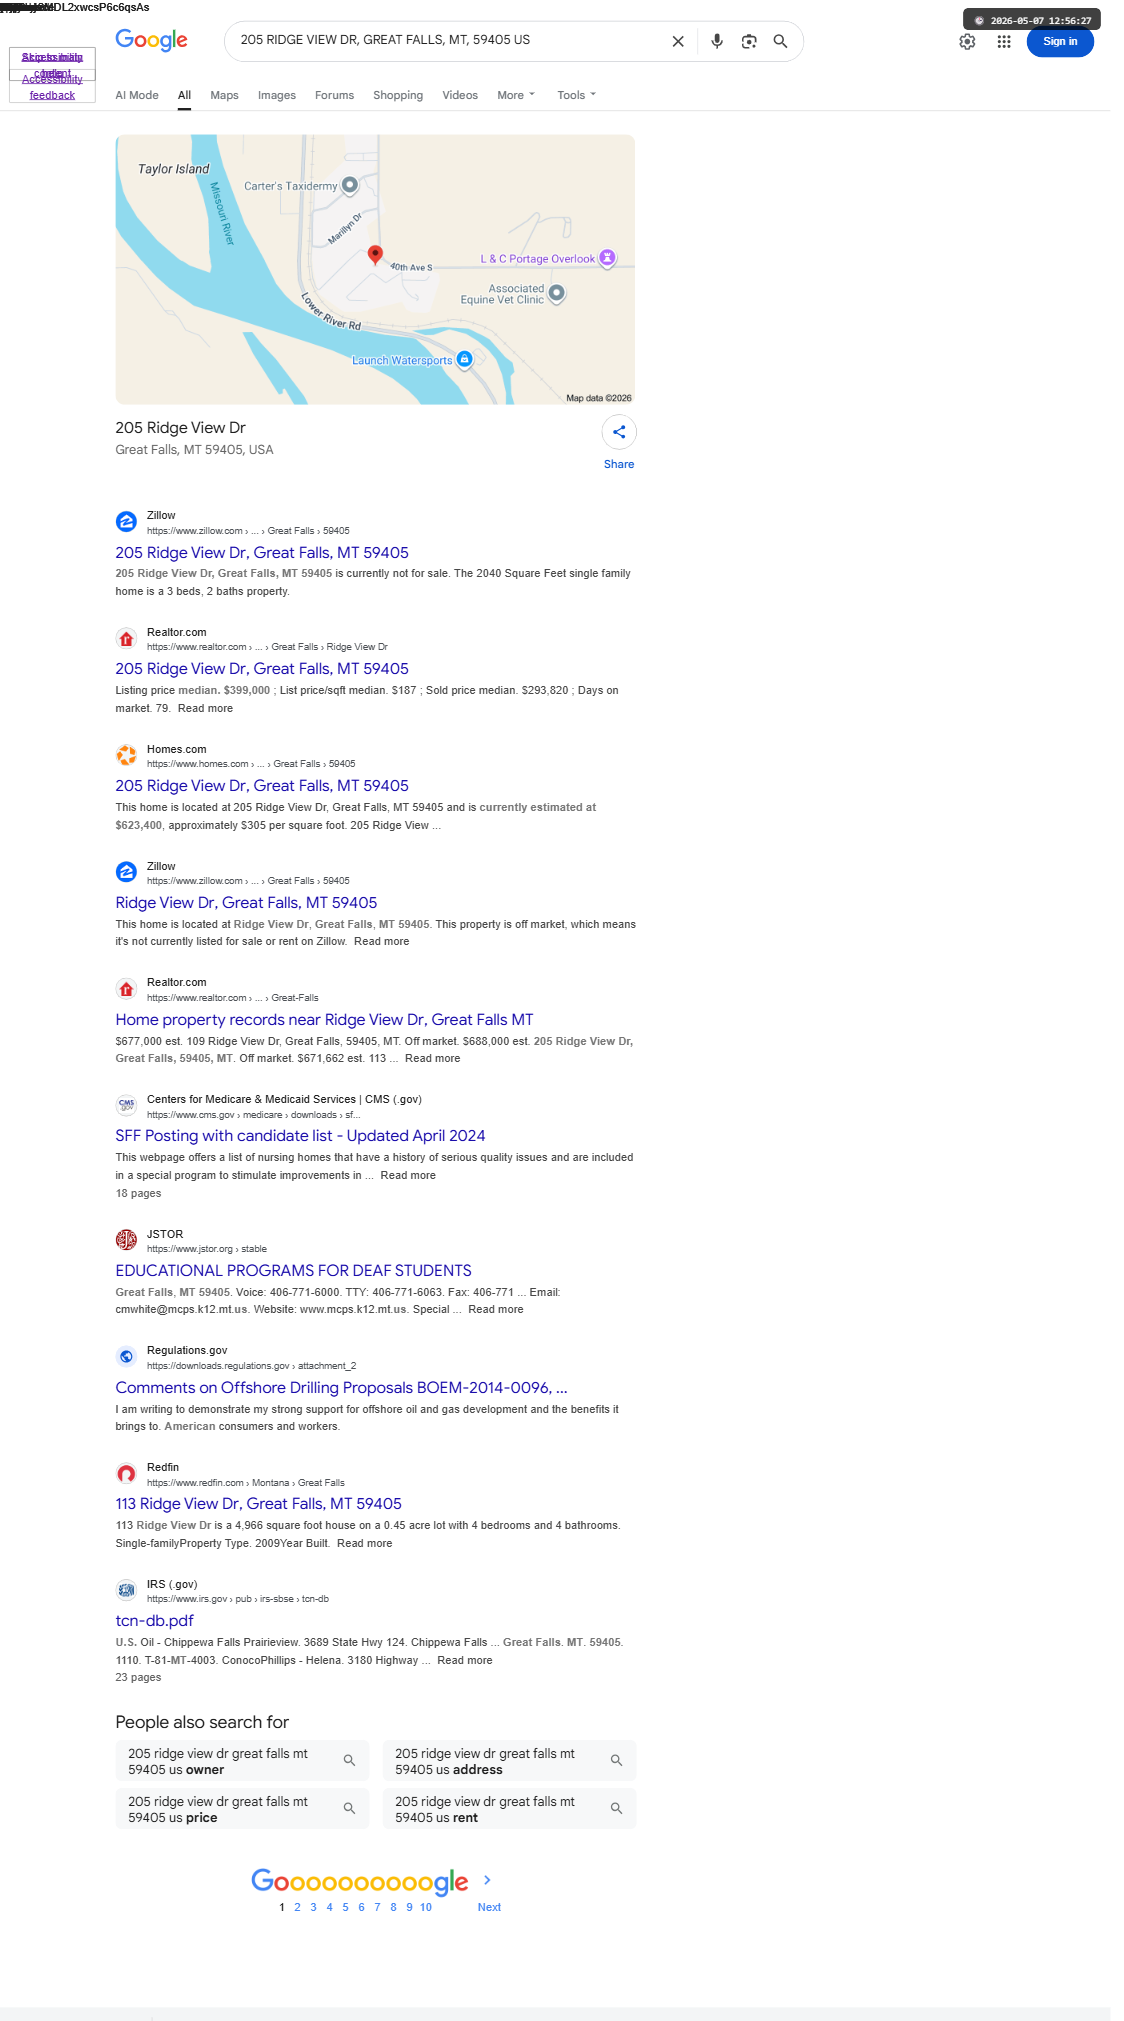Image resolution: width=1124 pixels, height=2021 pixels.
Task: Switch to Shopping tab
Action: tap(398, 95)
